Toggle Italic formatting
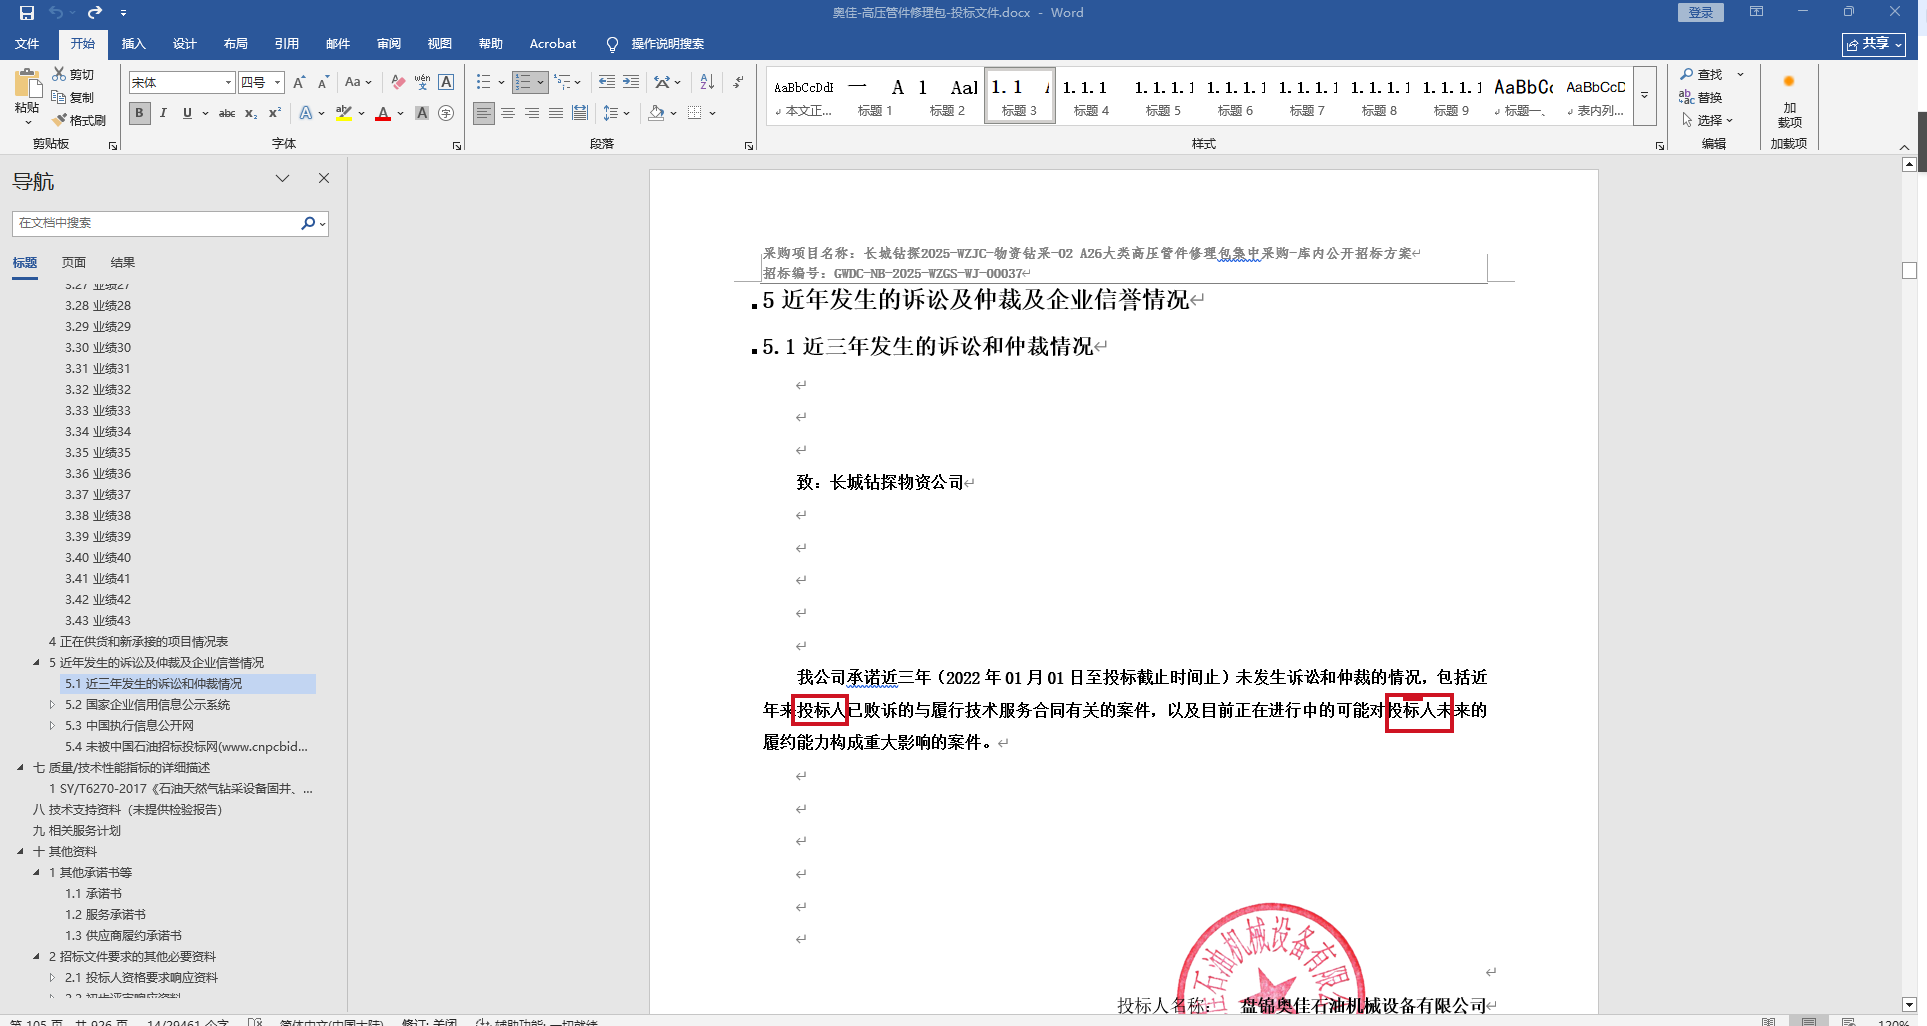 click(163, 113)
